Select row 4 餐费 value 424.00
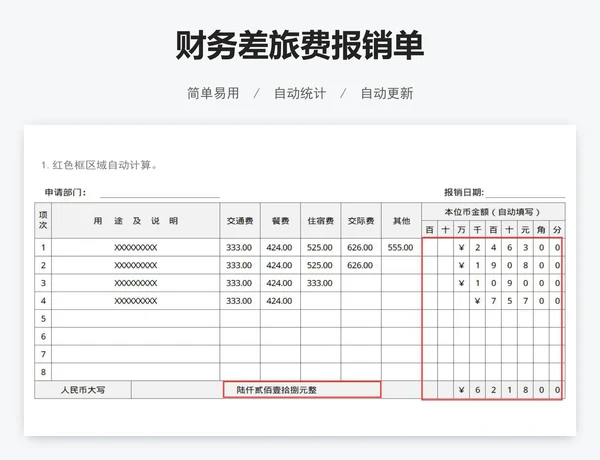This screenshot has width=600, height=460. [280, 301]
